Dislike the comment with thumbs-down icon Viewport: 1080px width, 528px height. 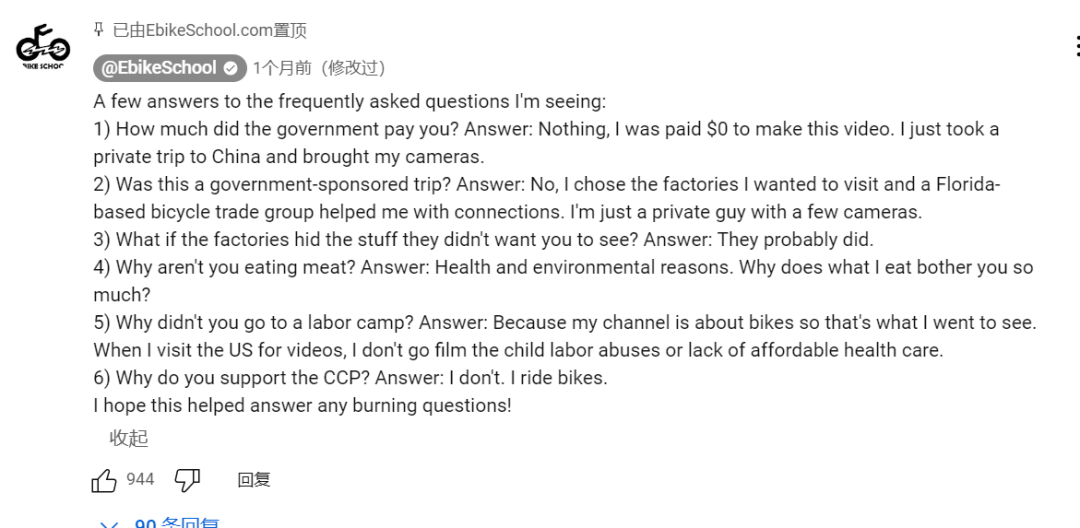187,481
